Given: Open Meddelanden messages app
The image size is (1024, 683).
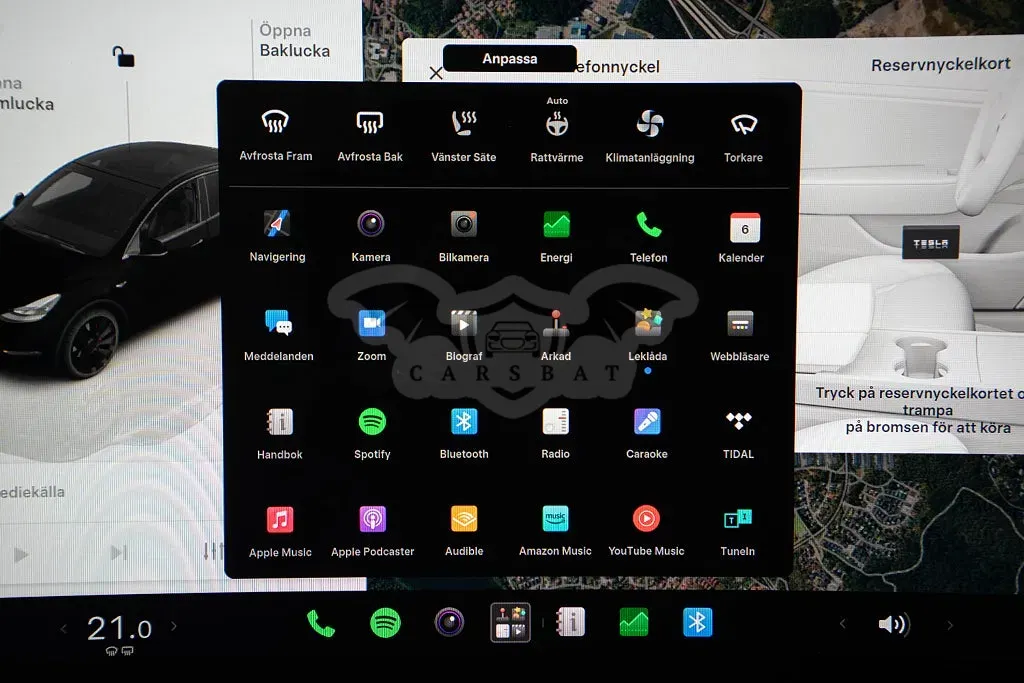Looking at the screenshot, I should point(279,335).
